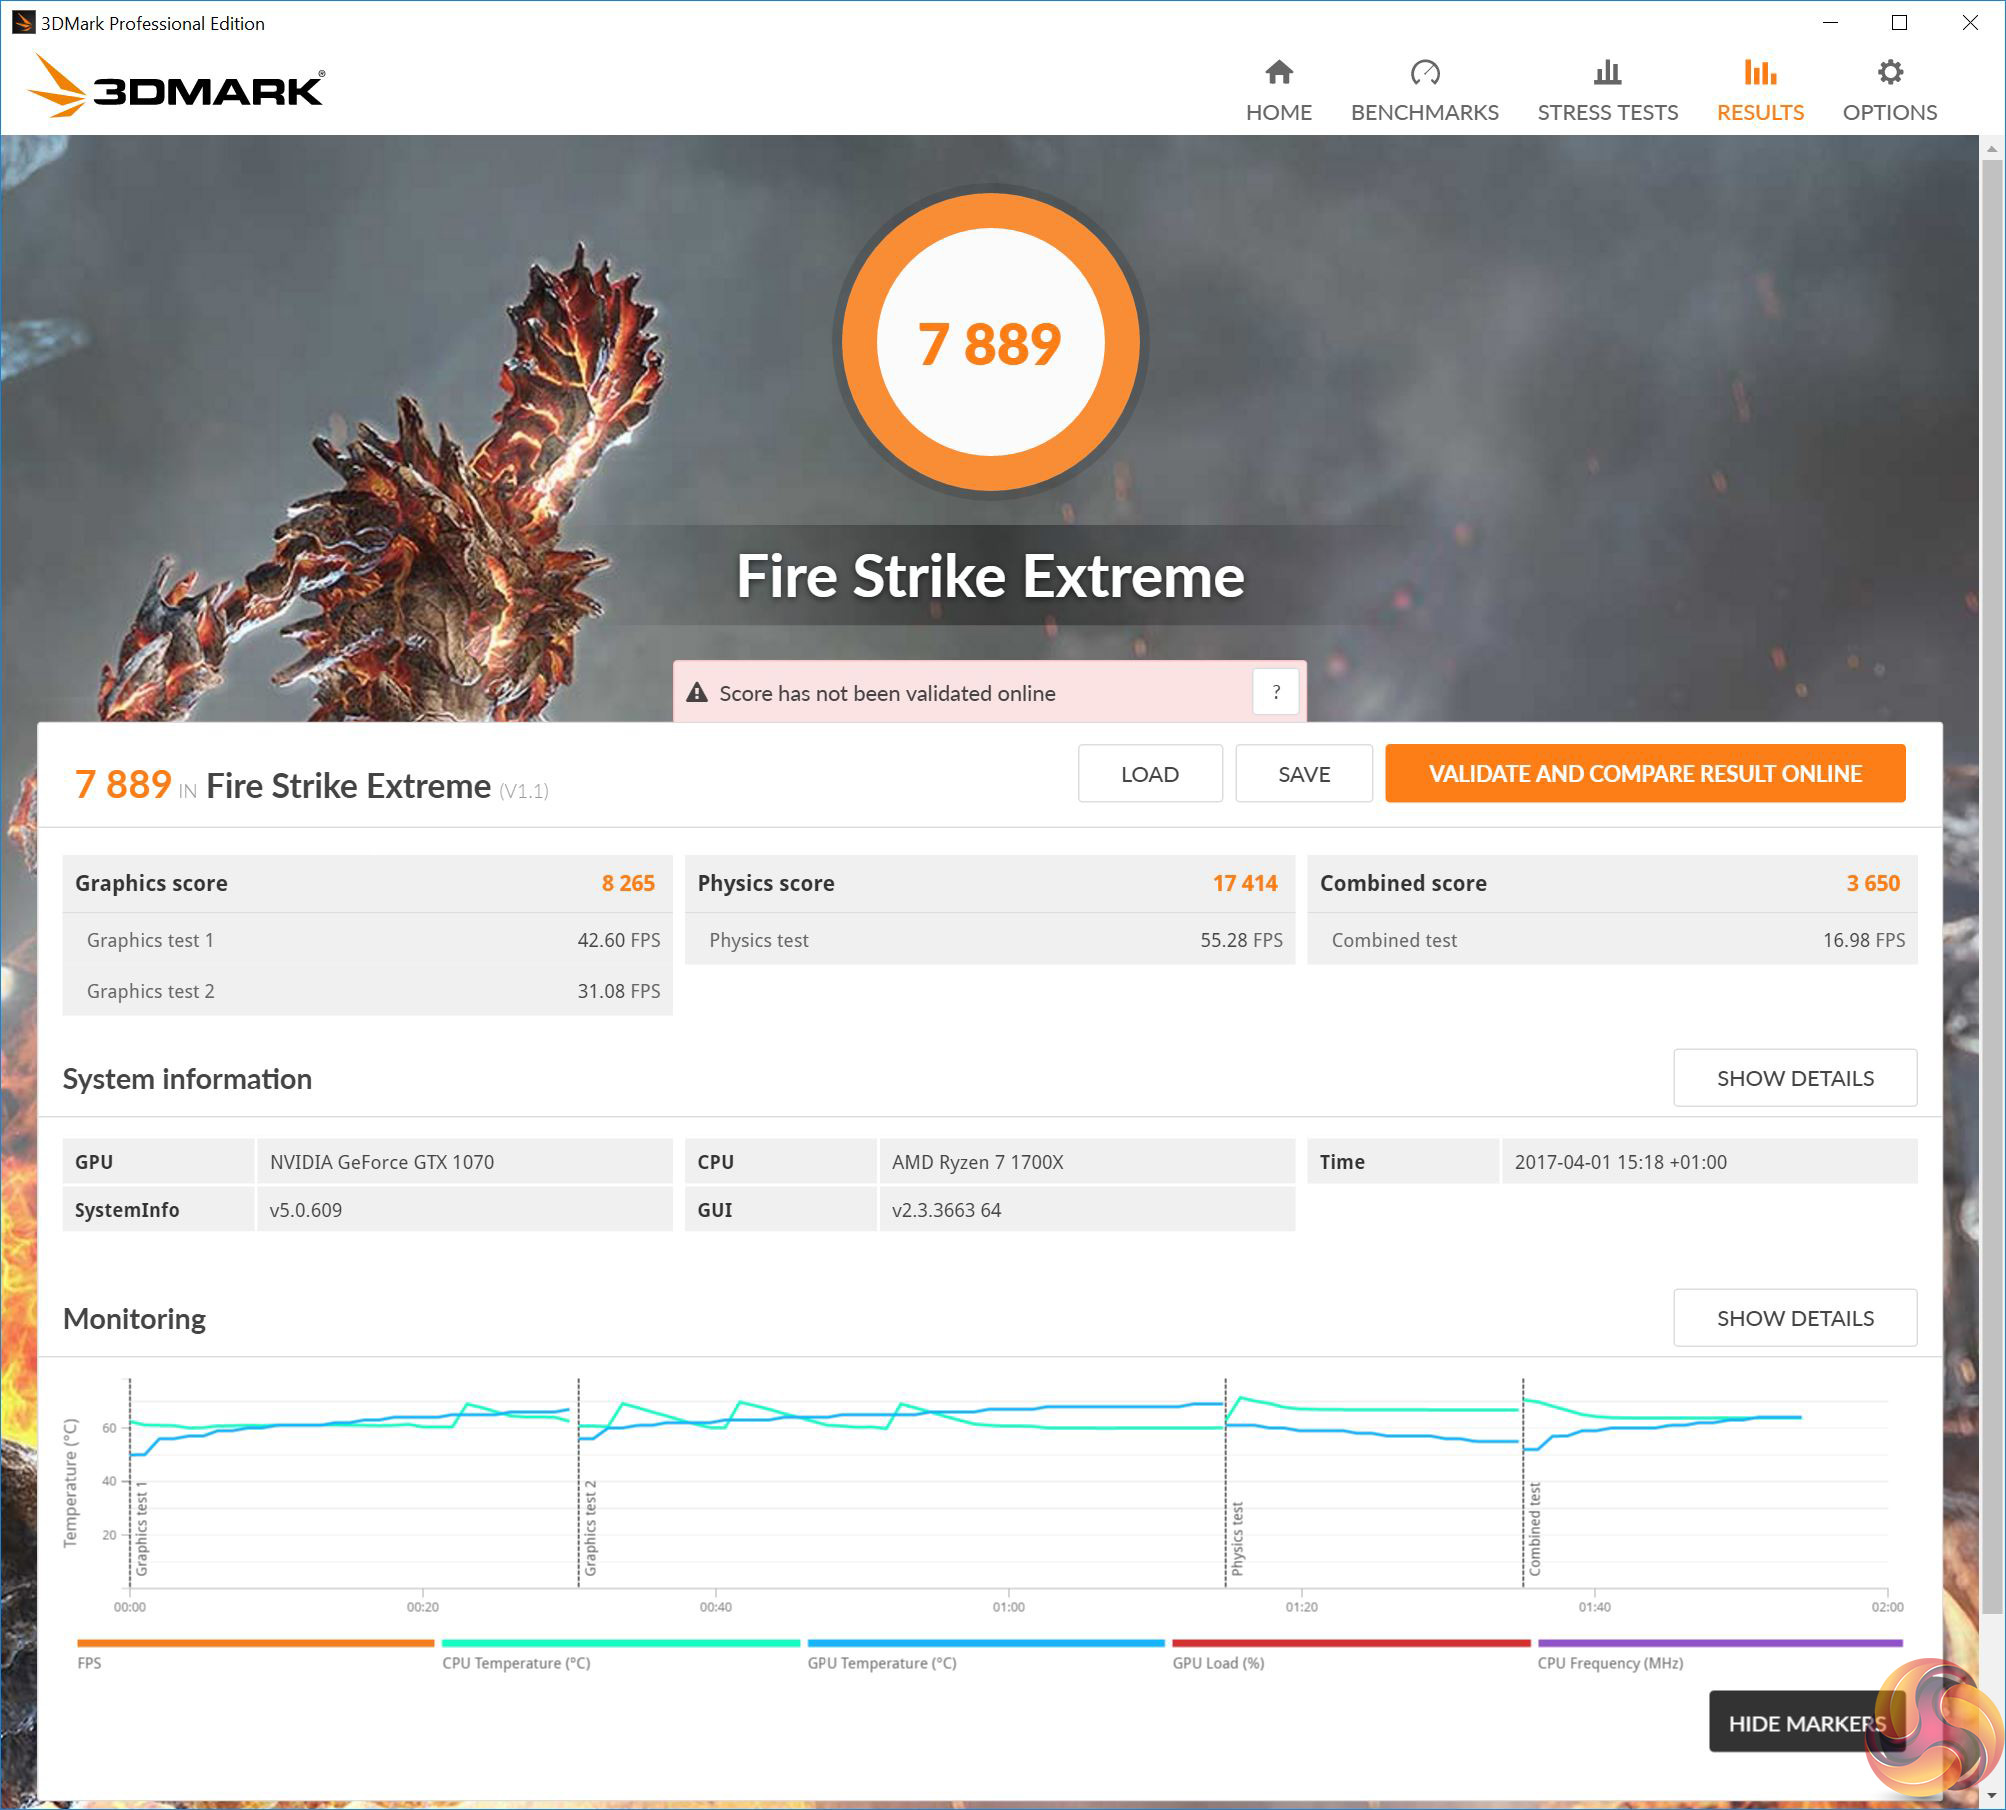This screenshot has height=1810, width=2006.
Task: Open Options with the gear icon
Action: coord(1889,72)
